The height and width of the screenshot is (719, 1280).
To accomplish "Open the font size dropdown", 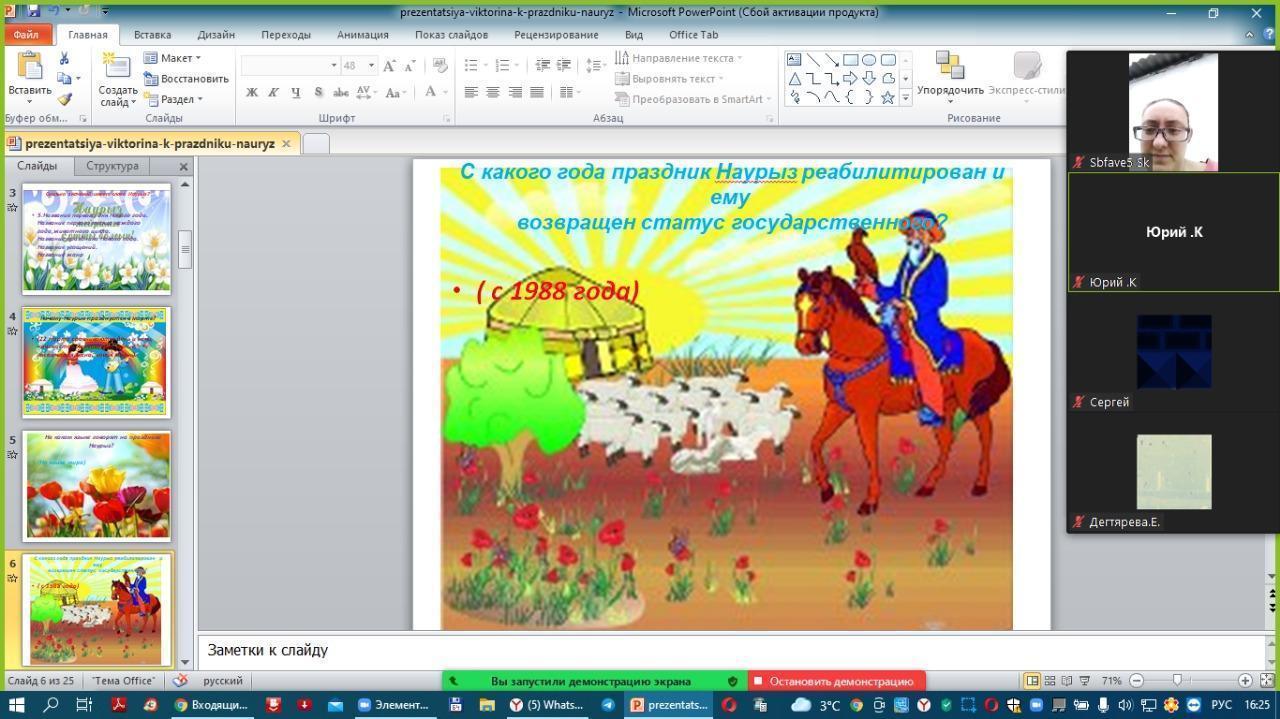I will click(371, 65).
